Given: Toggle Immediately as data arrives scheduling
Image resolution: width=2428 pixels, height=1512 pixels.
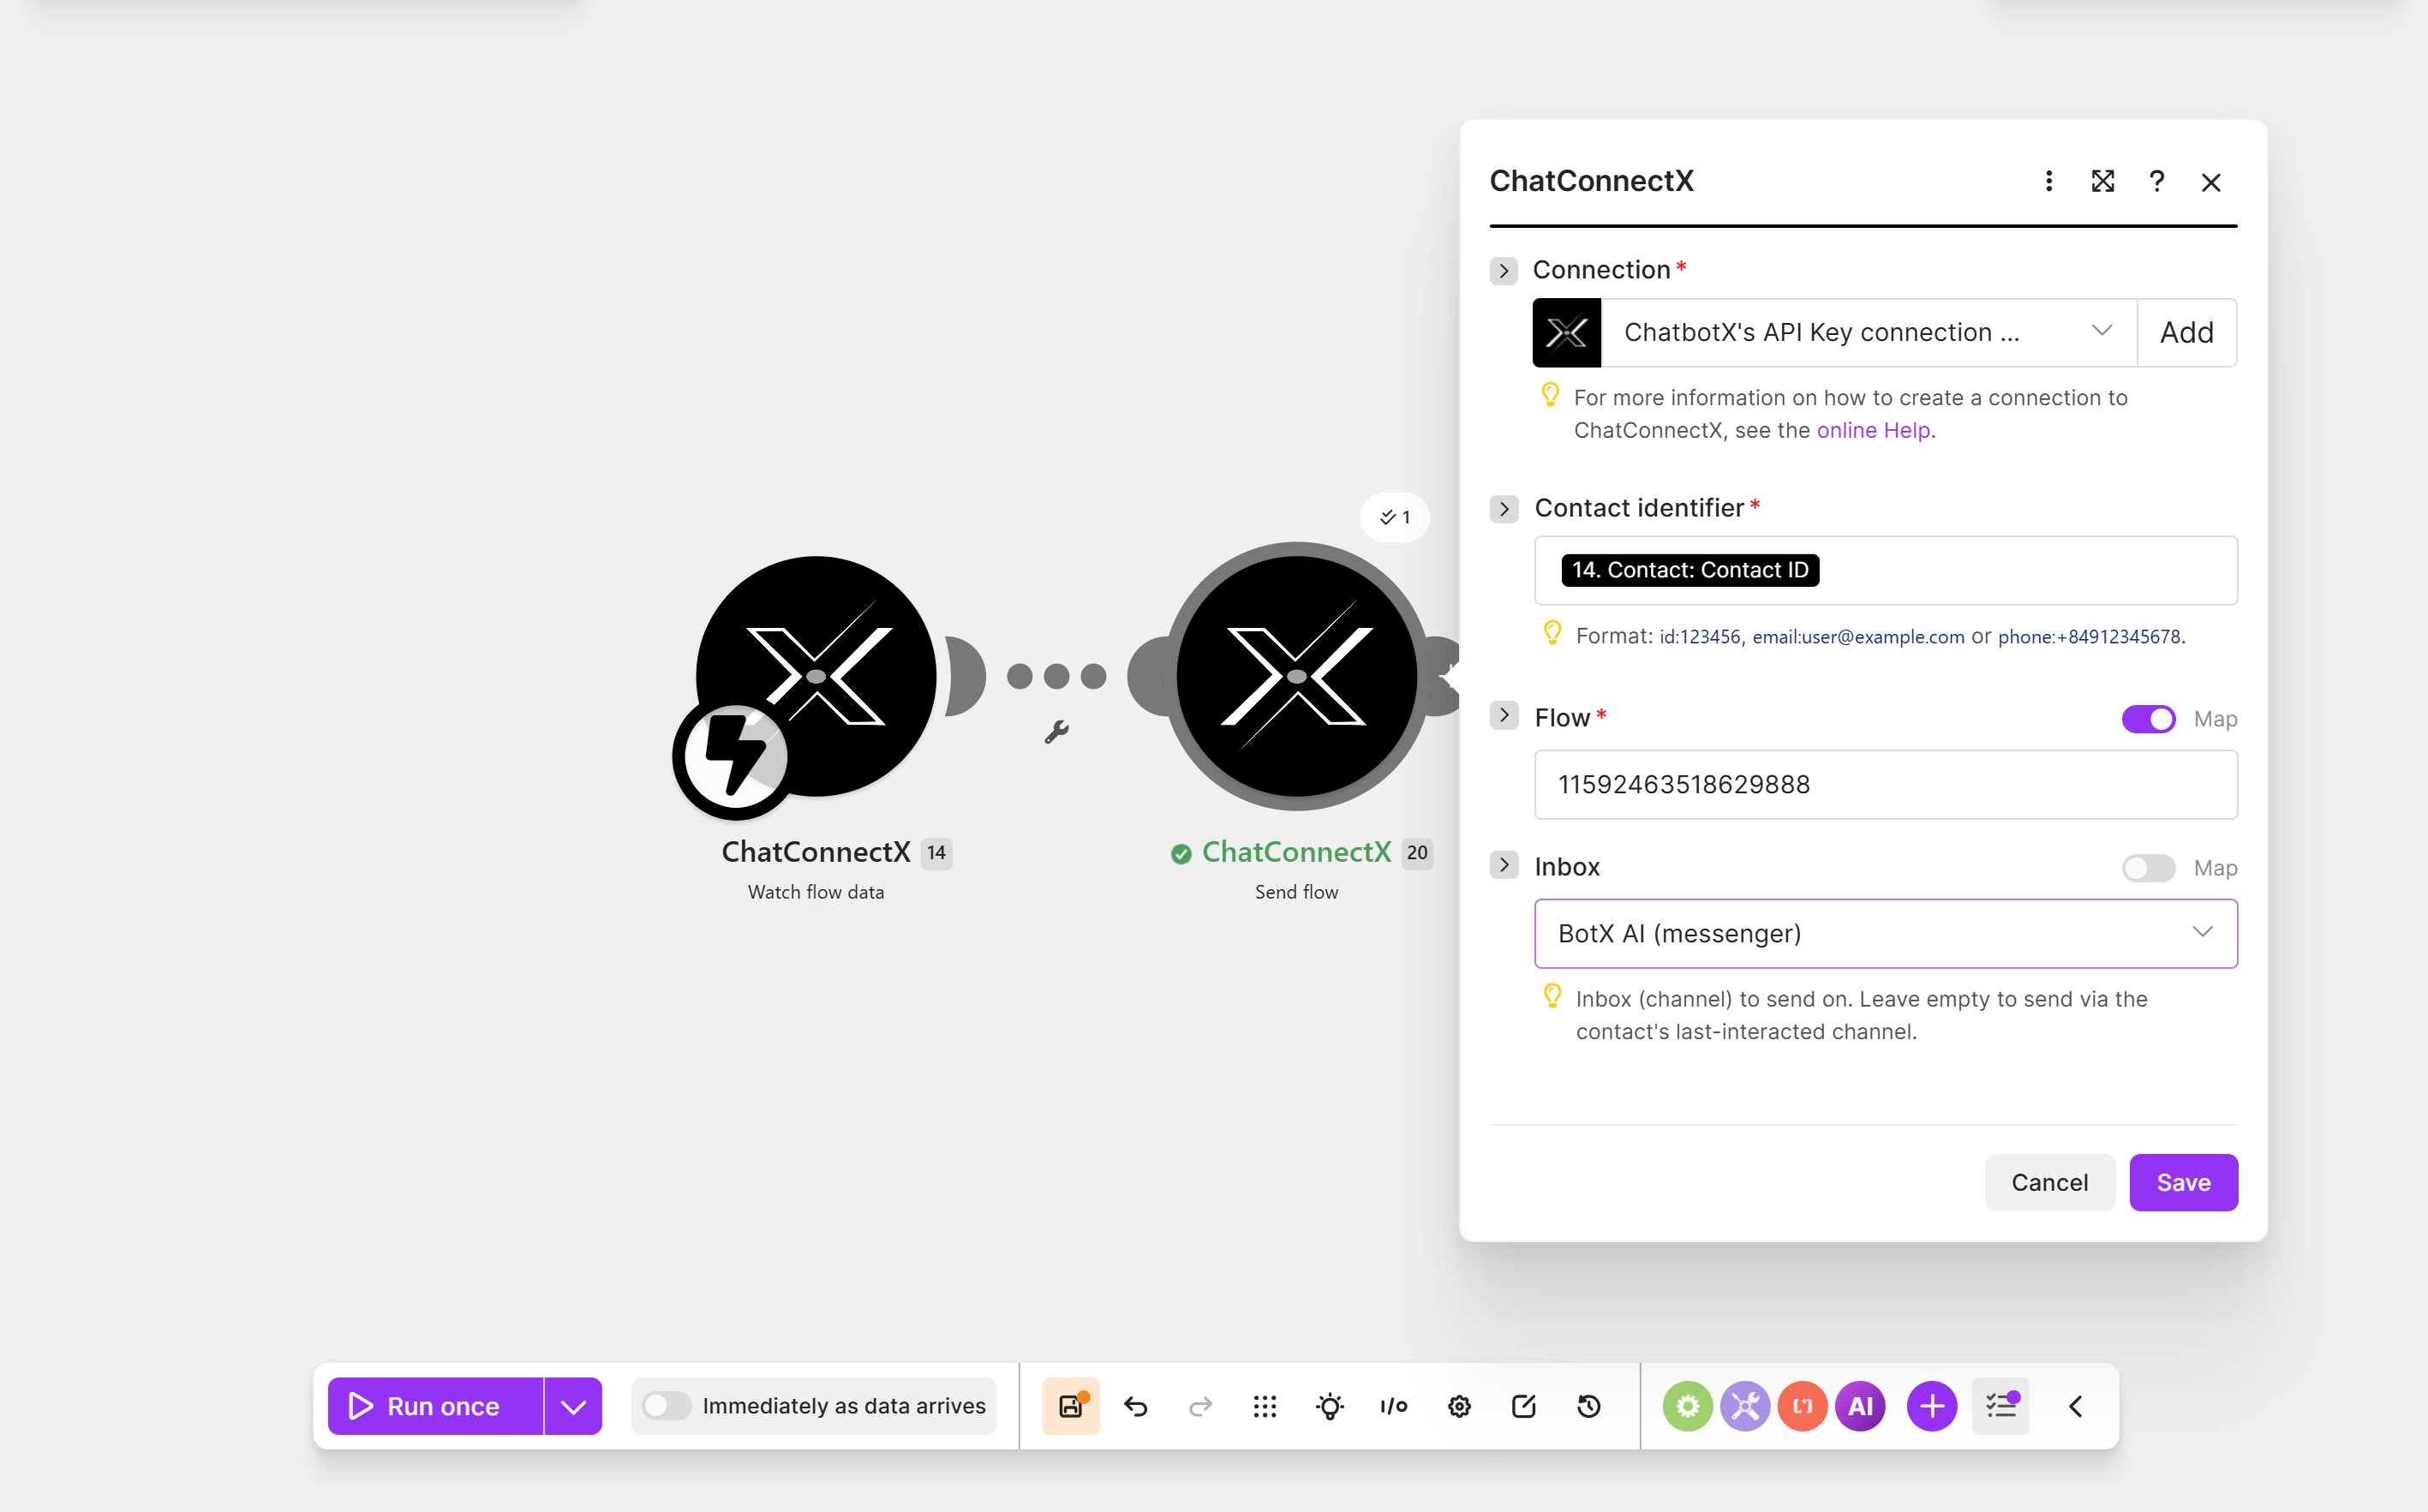Looking at the screenshot, I should point(667,1406).
